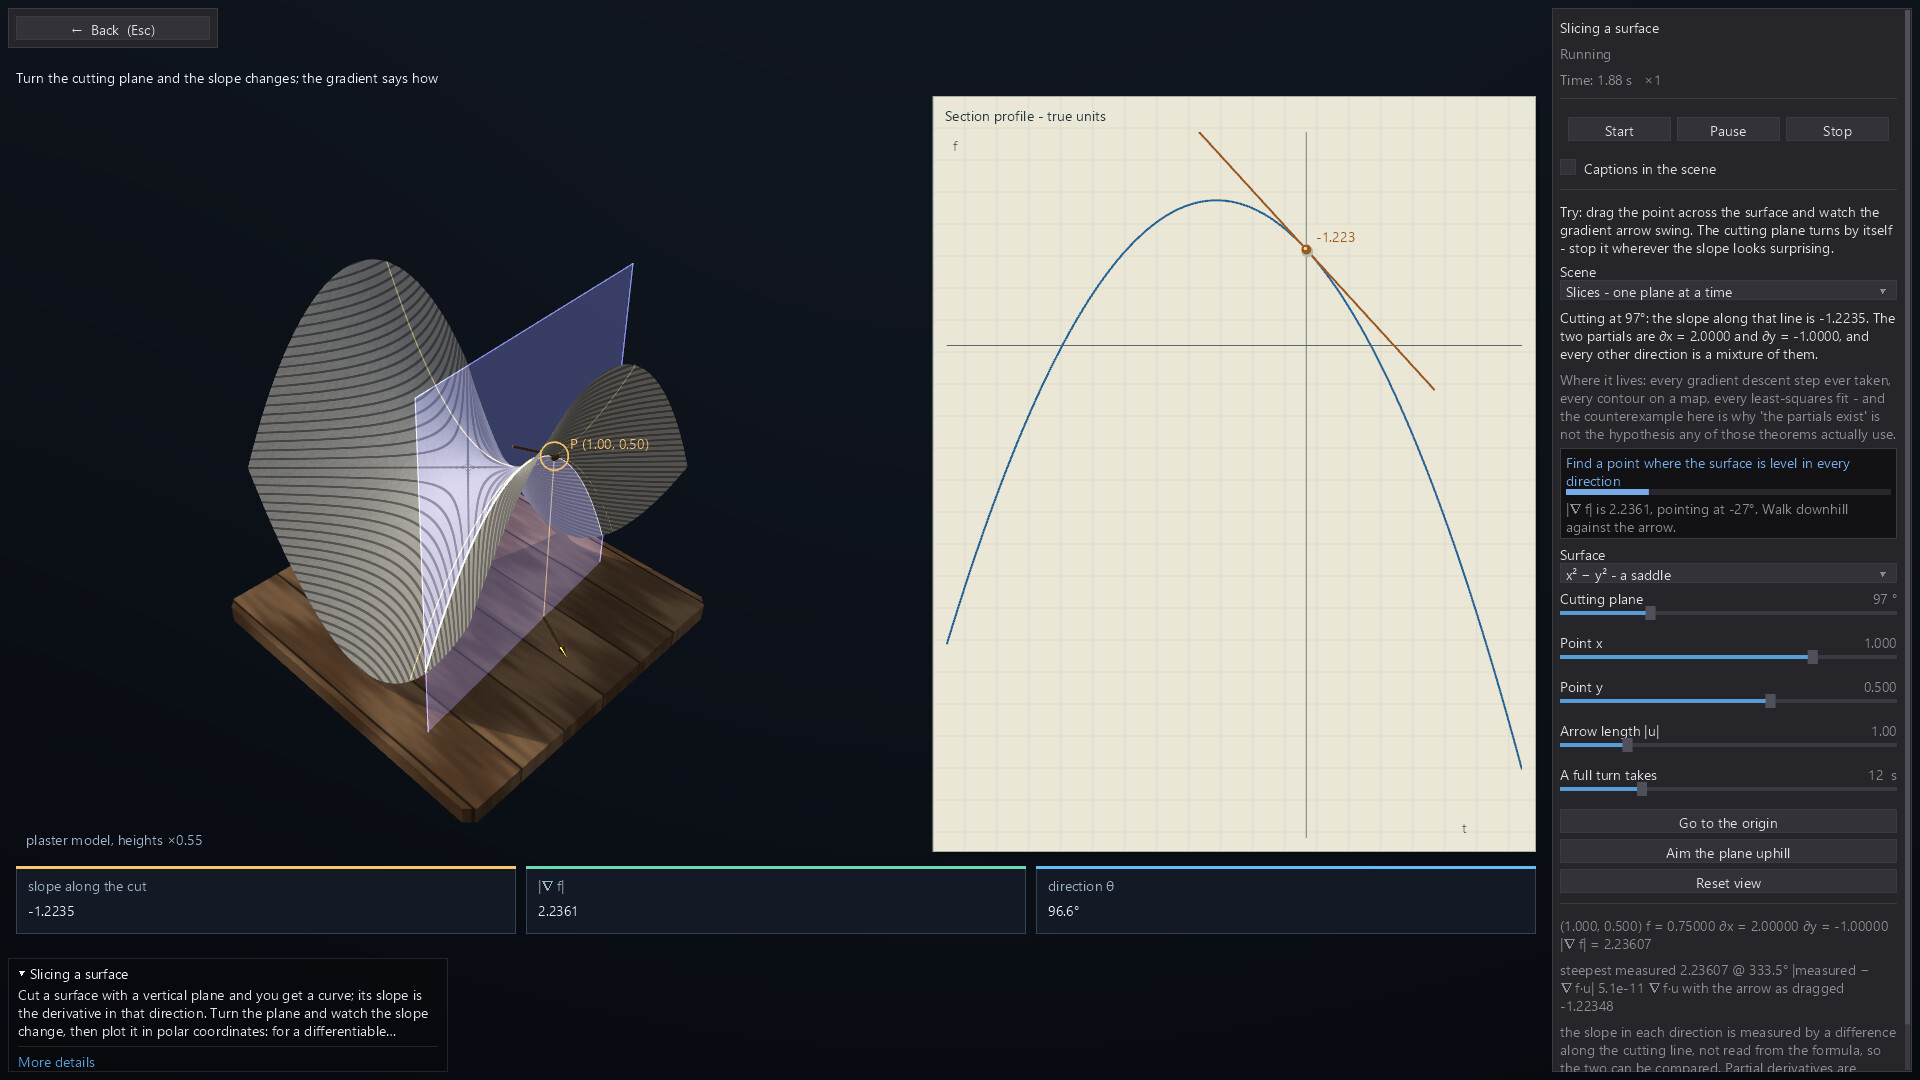
Task: Click the Cutting plane value 97 °
Action: pos(1884,599)
